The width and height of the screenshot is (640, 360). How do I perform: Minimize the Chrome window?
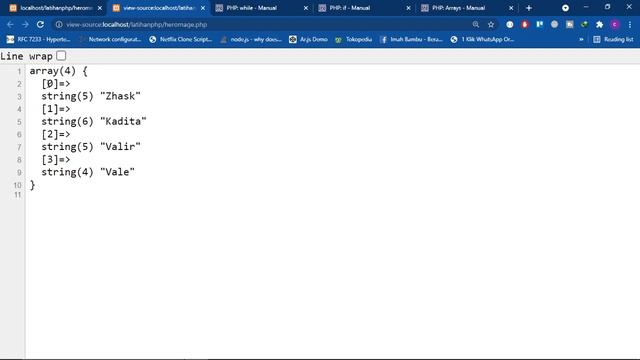coord(586,7)
